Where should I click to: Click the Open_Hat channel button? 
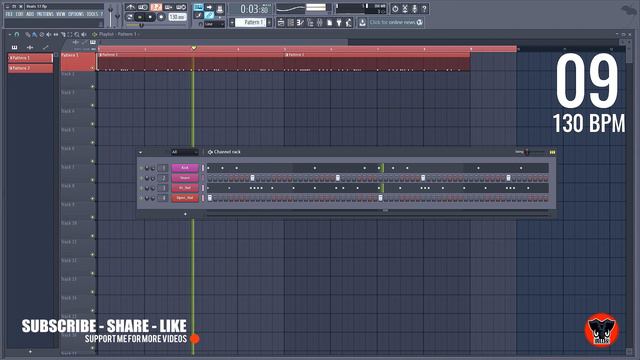click(185, 198)
